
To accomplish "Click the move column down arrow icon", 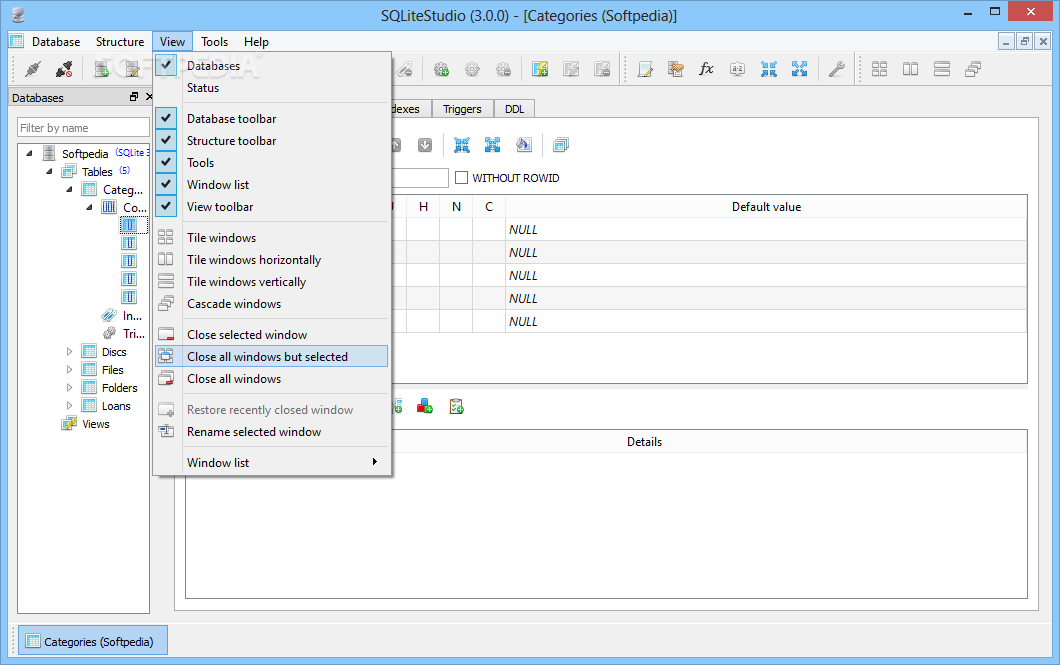I will coord(425,145).
